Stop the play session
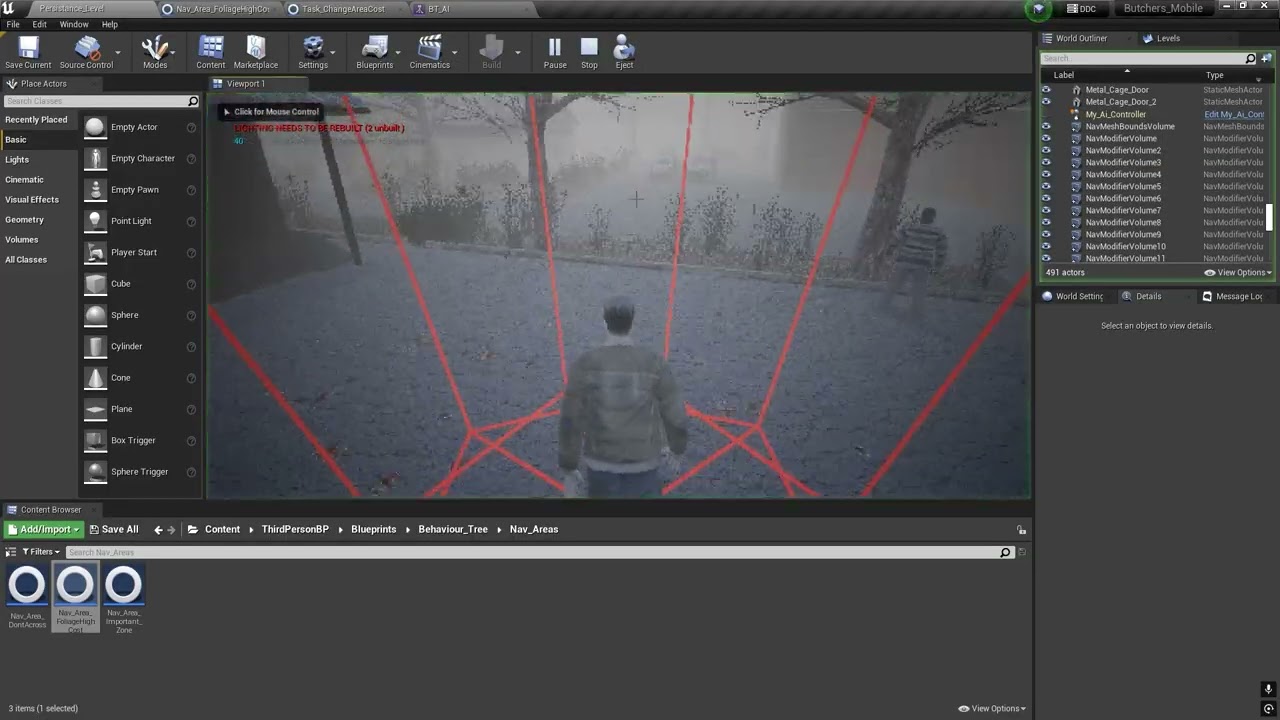 click(589, 48)
